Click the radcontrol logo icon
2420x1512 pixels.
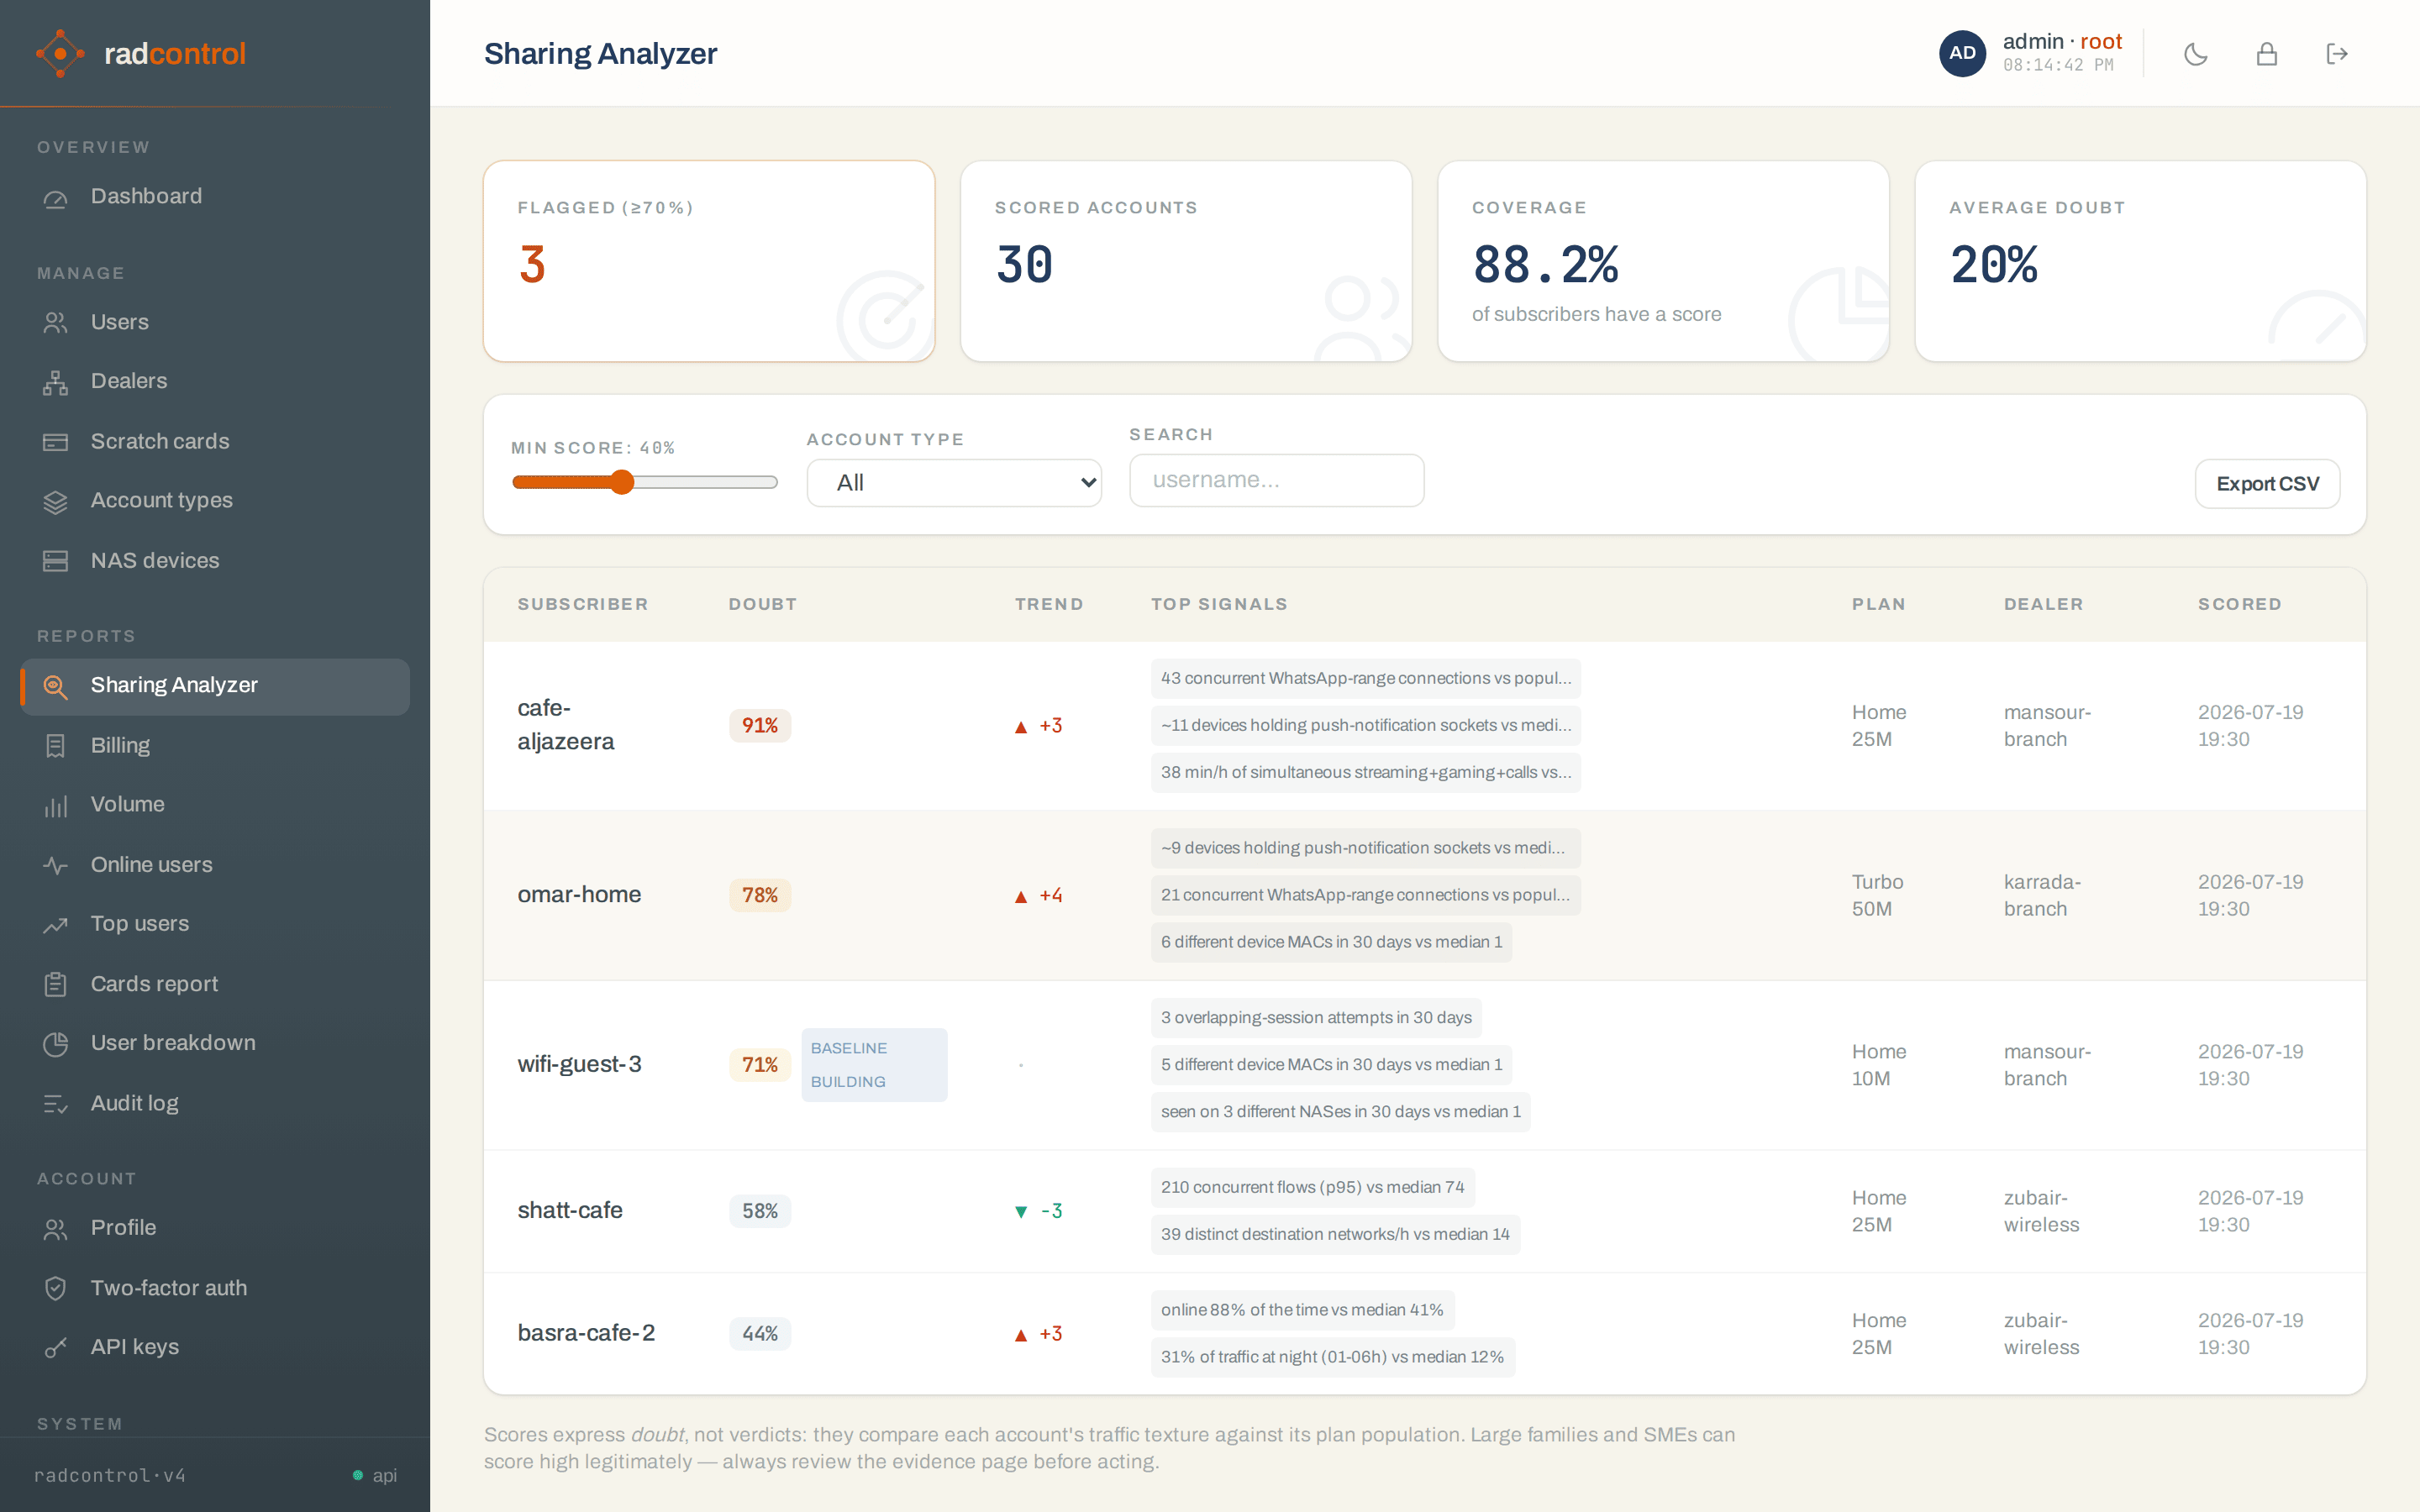click(x=60, y=53)
